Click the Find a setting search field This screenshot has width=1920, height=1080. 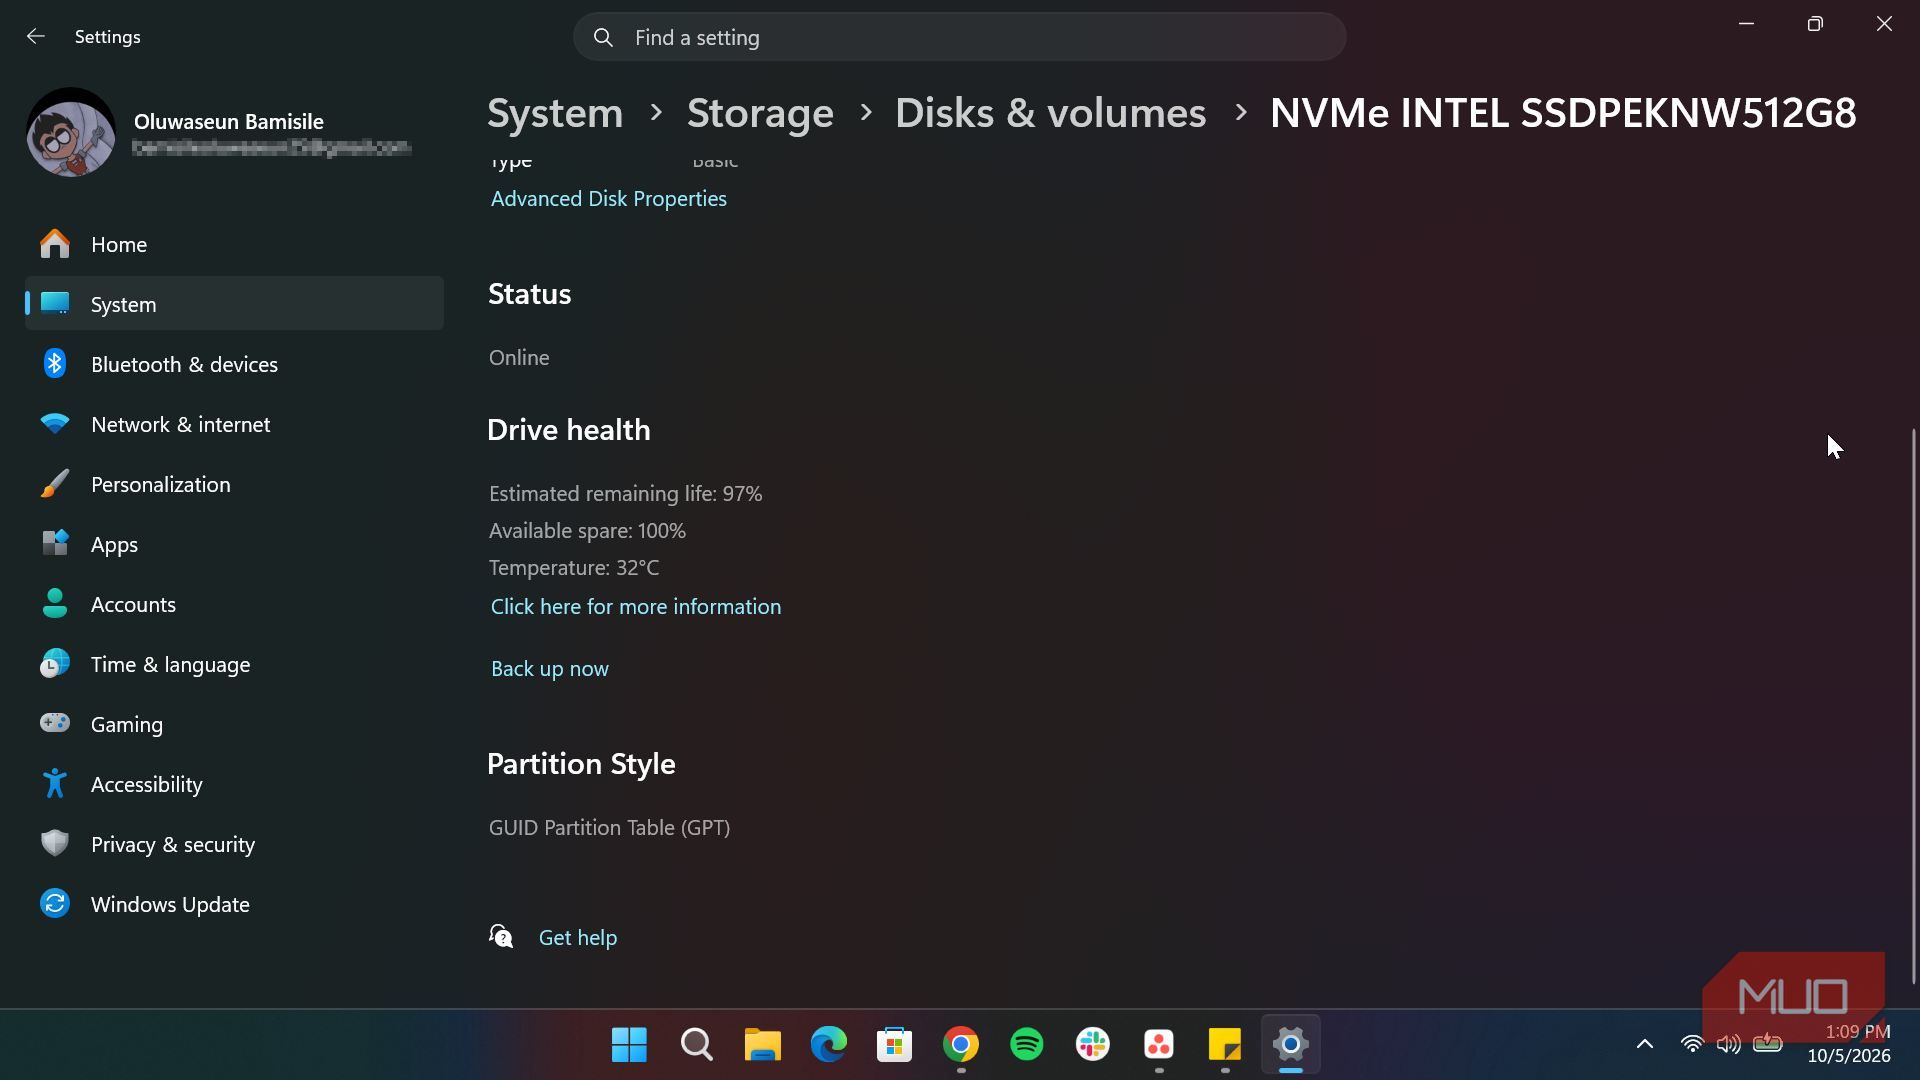(x=960, y=38)
